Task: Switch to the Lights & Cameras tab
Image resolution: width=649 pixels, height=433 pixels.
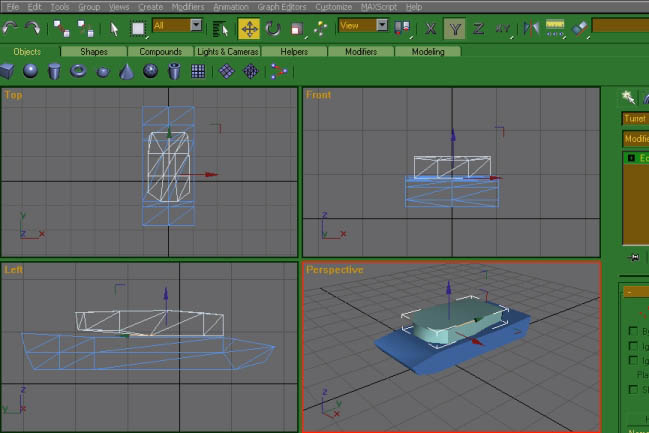Action: pyautogui.click(x=228, y=51)
